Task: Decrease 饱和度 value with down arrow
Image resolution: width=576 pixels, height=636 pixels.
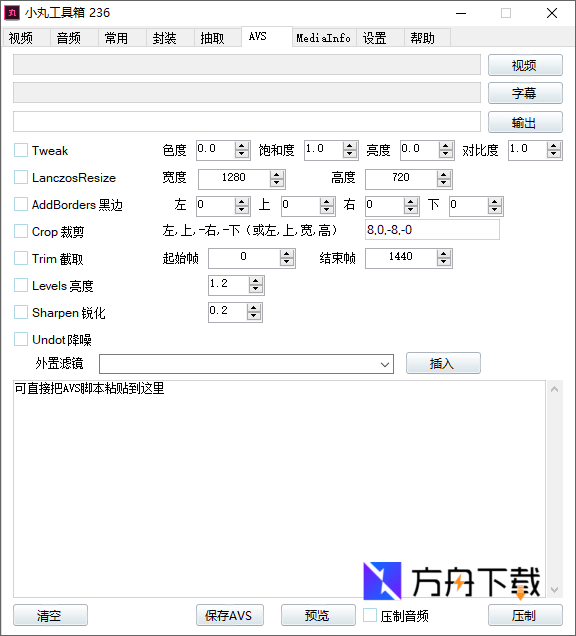Action: (x=349, y=154)
